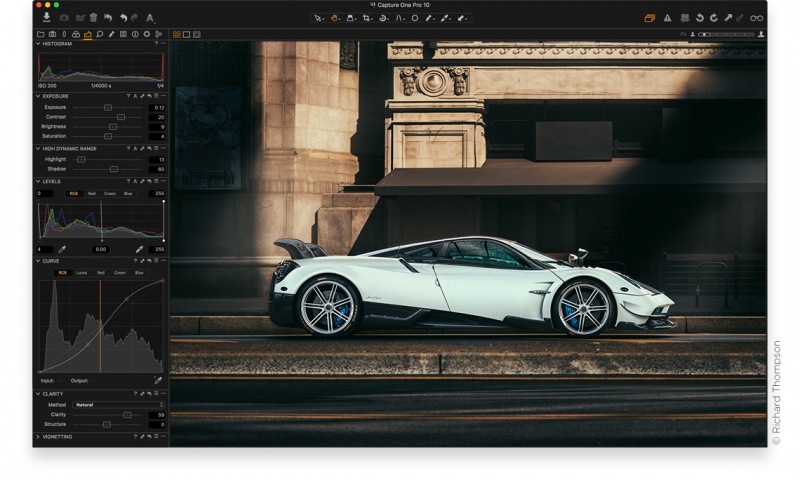Open the proofing glasses icon
The width and height of the screenshot is (800, 480).
click(x=756, y=18)
